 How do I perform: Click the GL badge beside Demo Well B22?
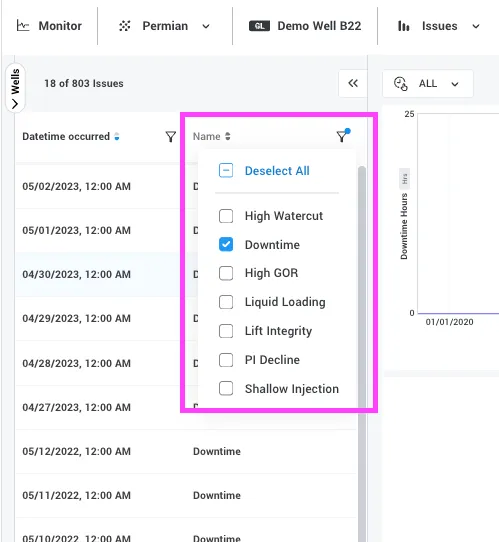click(260, 26)
